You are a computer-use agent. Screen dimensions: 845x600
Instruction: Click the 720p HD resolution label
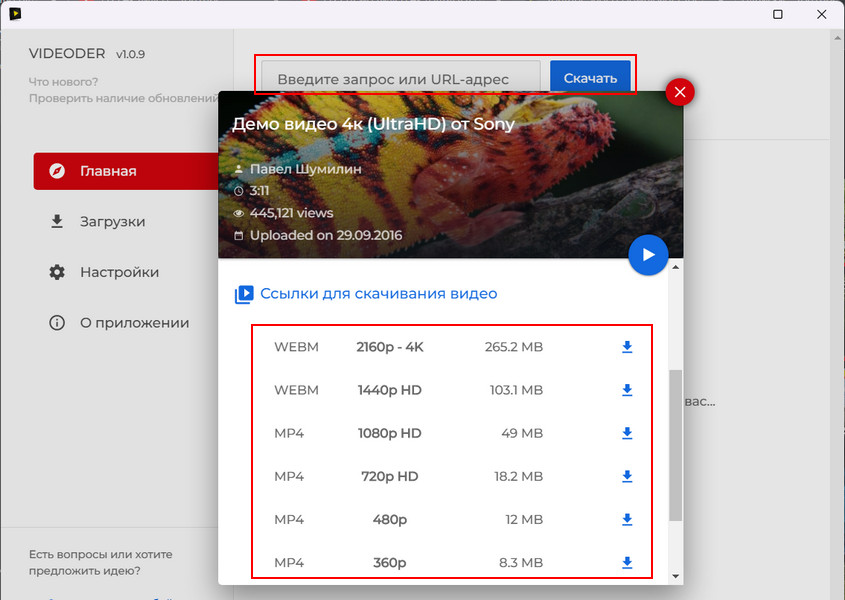click(x=390, y=476)
